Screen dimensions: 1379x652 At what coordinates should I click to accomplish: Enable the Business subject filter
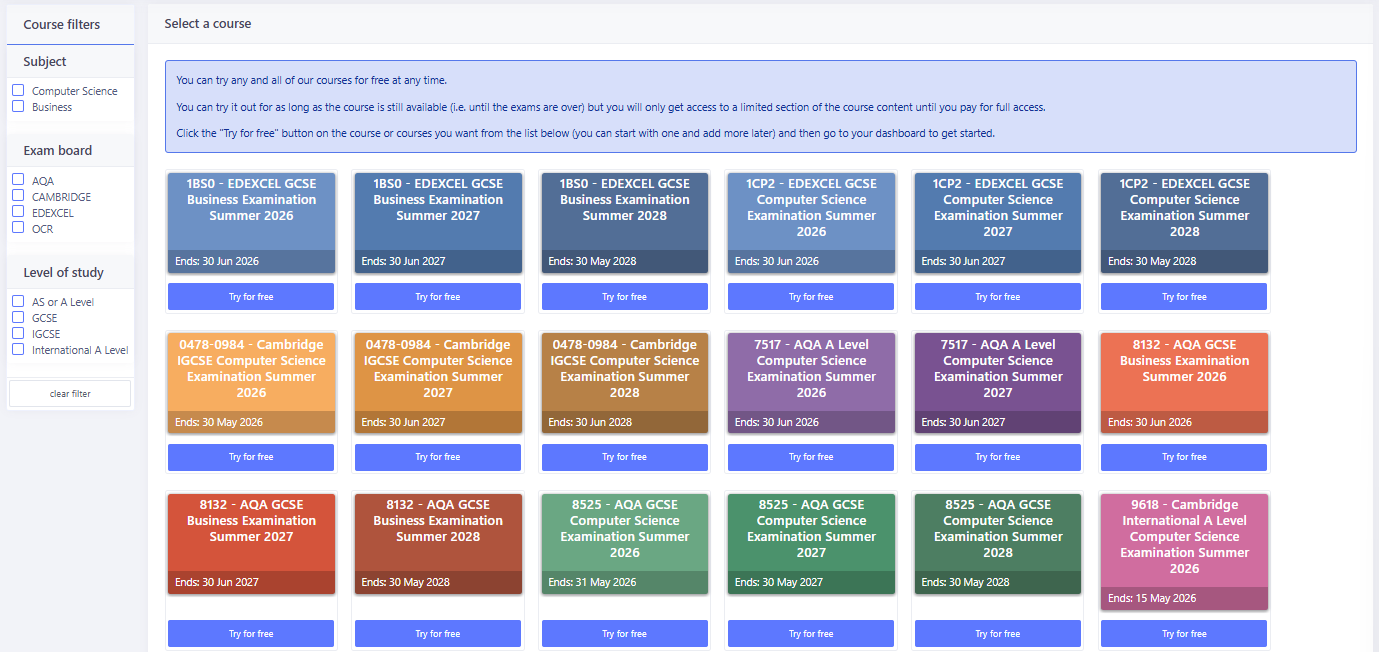click(x=18, y=106)
